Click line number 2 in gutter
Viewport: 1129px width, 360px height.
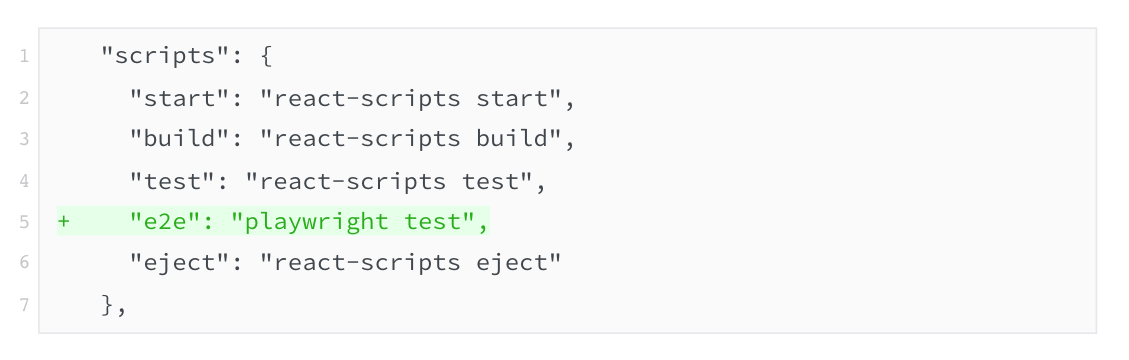pos(24,98)
